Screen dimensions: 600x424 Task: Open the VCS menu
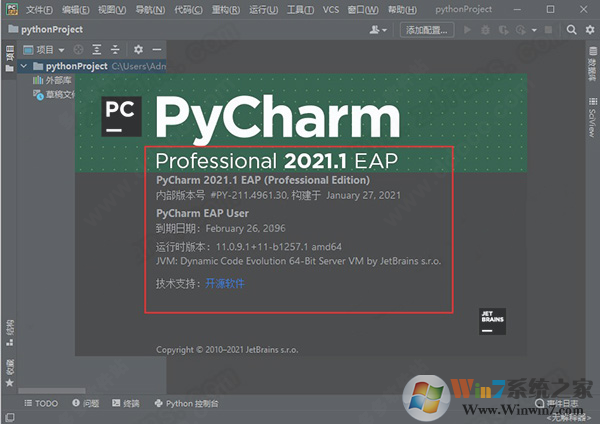[x=331, y=10]
